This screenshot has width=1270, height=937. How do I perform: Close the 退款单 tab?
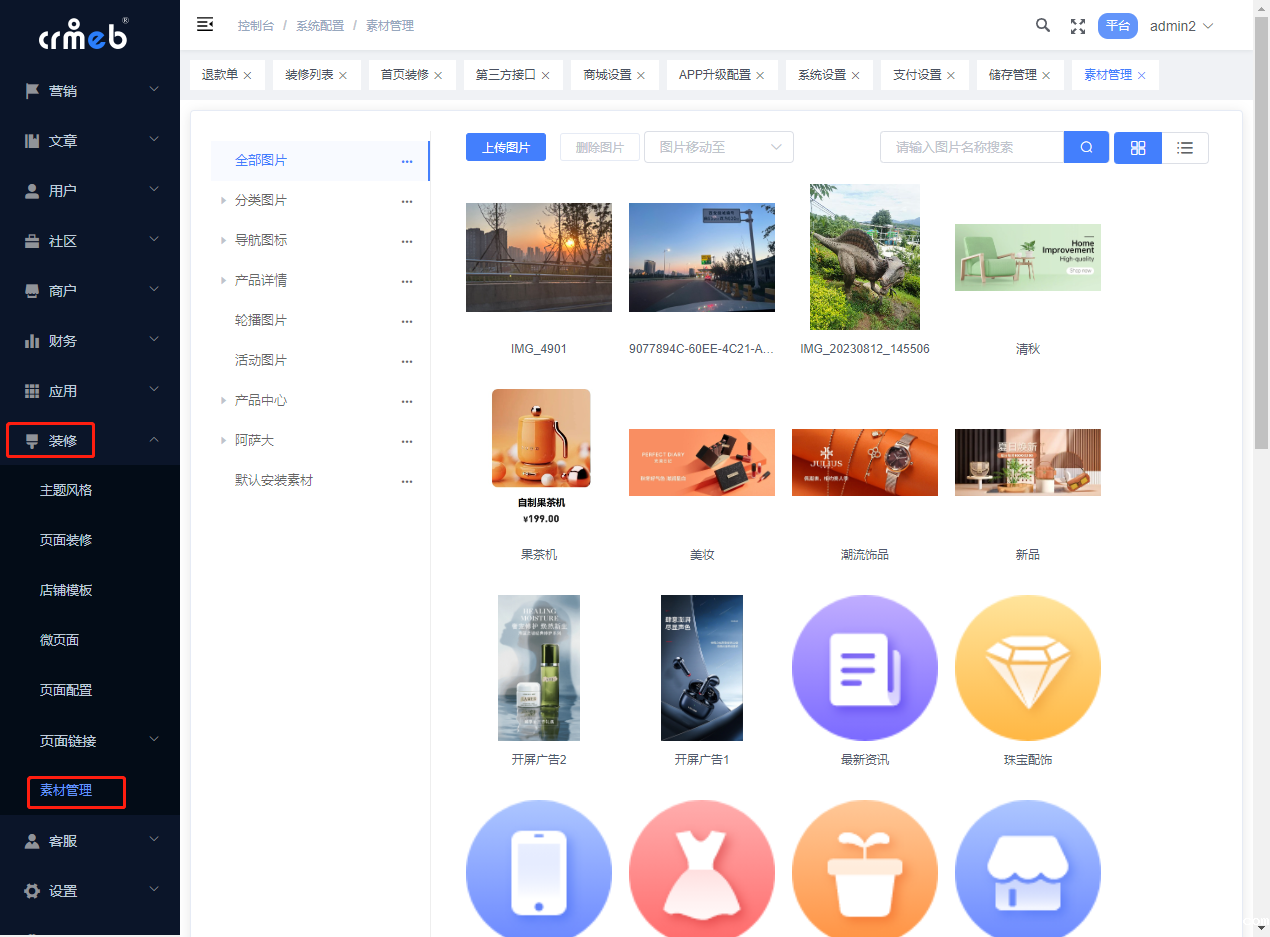coord(248,76)
